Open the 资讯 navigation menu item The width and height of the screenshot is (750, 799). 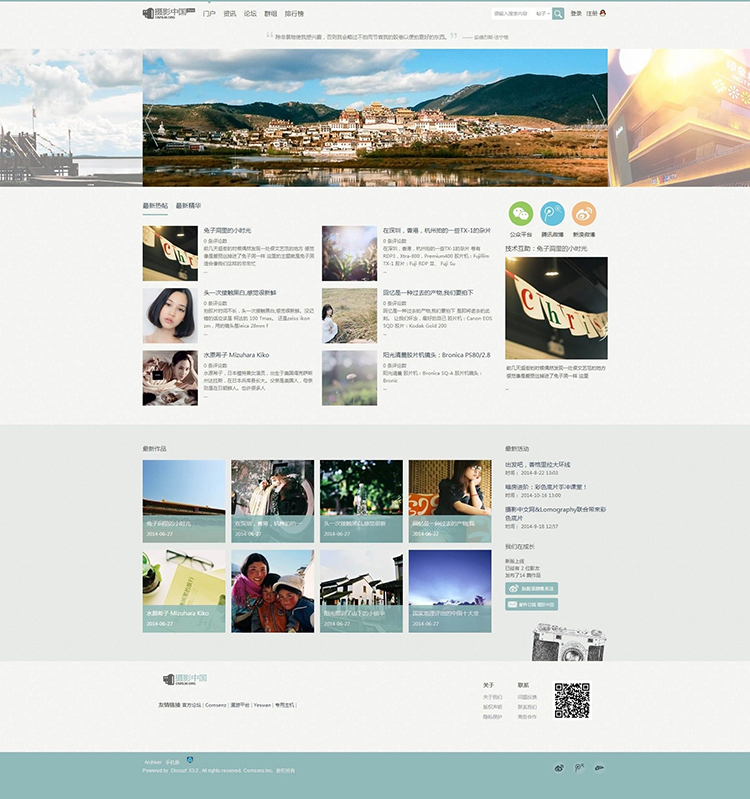point(230,14)
